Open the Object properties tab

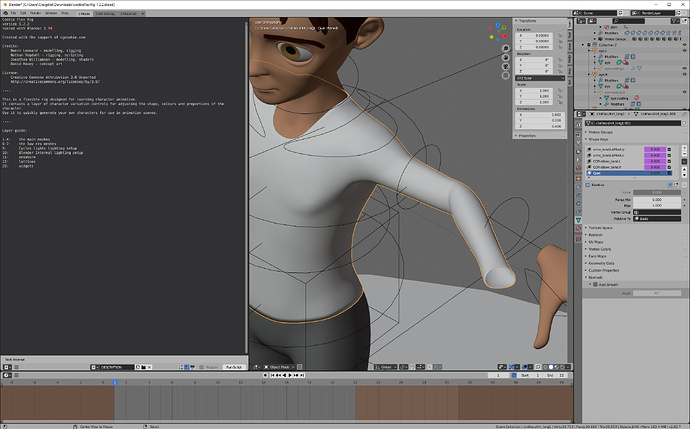coord(578,179)
